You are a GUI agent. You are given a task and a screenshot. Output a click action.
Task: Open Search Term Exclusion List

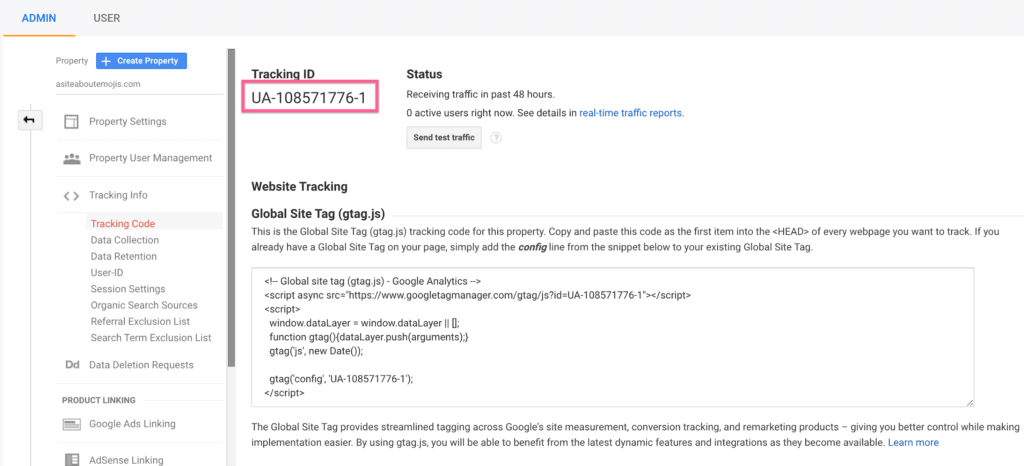152,338
